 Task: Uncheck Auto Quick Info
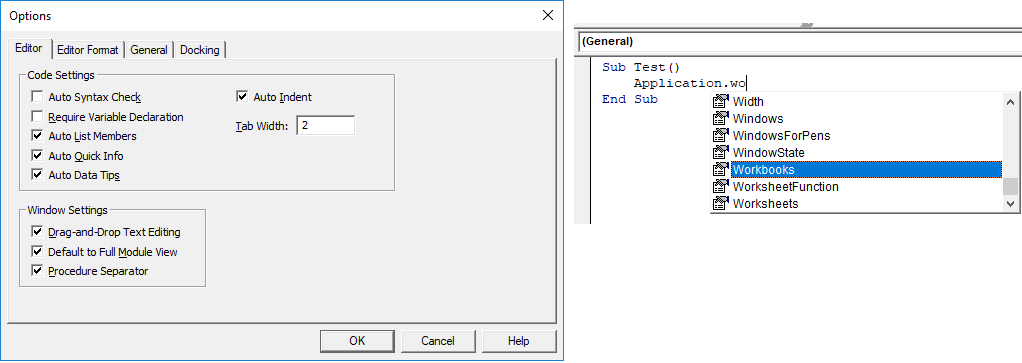pos(36,156)
